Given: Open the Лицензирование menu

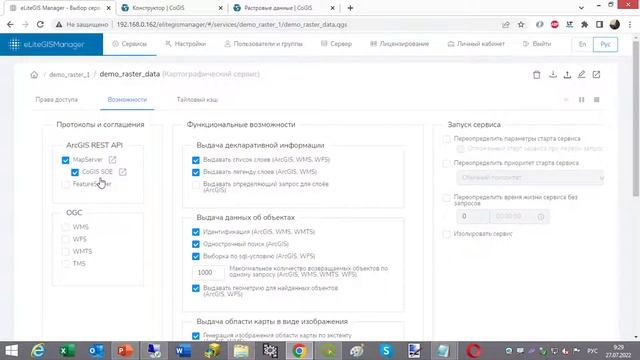Looking at the screenshot, I should point(400,44).
